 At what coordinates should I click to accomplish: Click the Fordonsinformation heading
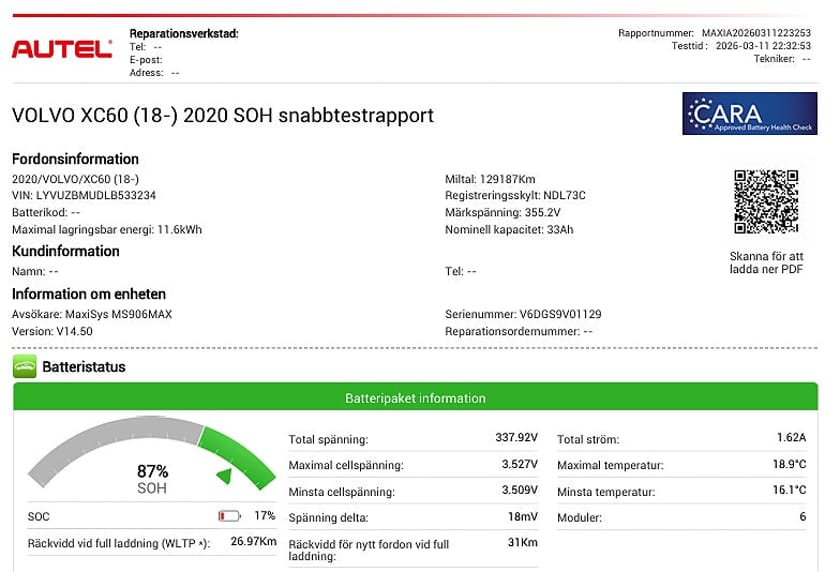coord(75,159)
